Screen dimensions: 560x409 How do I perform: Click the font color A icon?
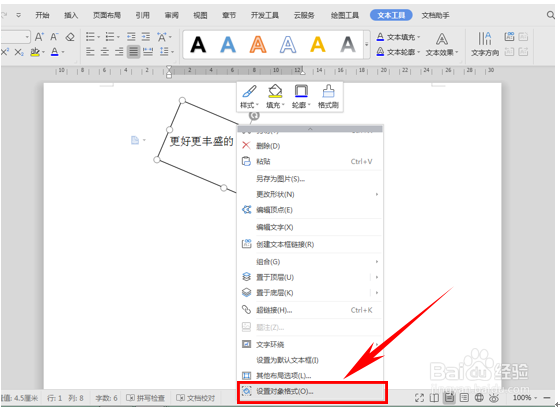point(54,52)
